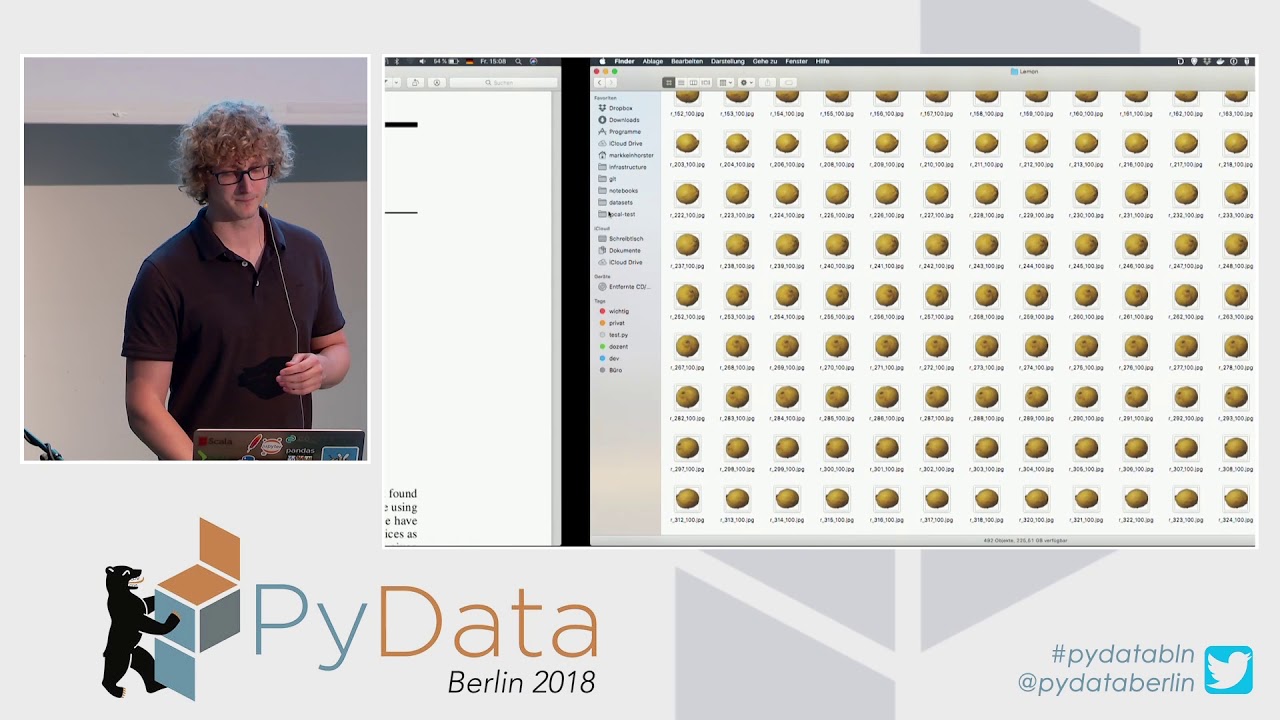Switch Finder to cover flow view
This screenshot has width=1280, height=720.
[706, 82]
